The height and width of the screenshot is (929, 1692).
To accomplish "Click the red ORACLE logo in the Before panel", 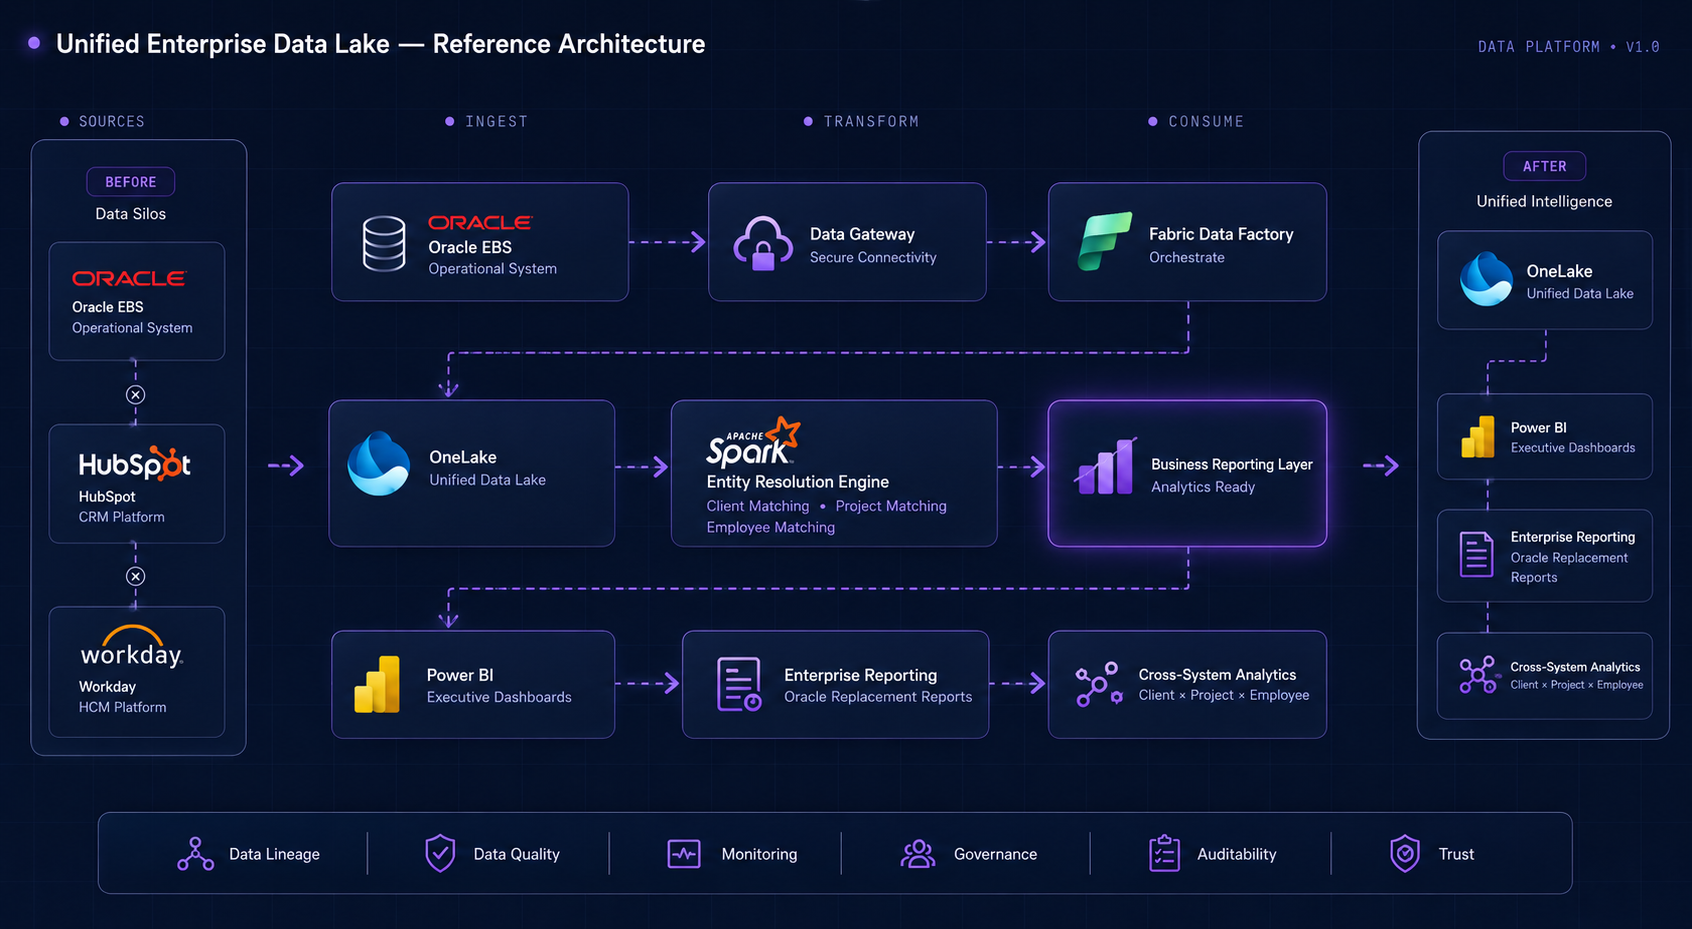I will pyautogui.click(x=128, y=278).
